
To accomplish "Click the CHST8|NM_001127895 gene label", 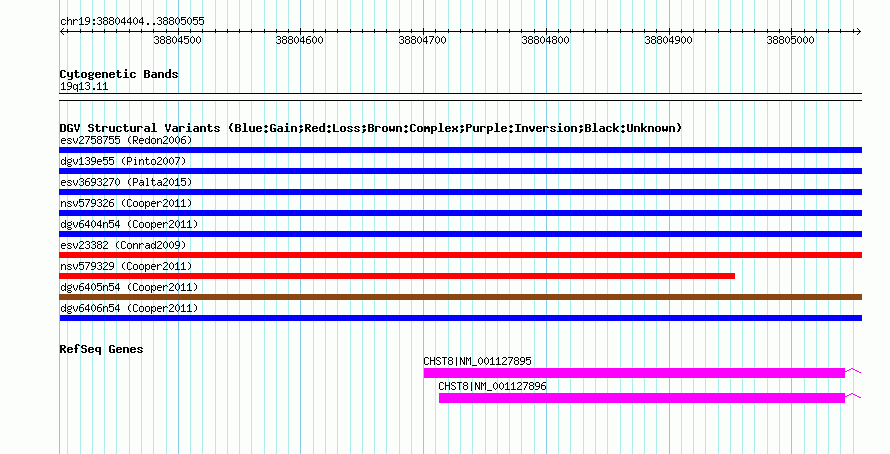I will pos(477,361).
